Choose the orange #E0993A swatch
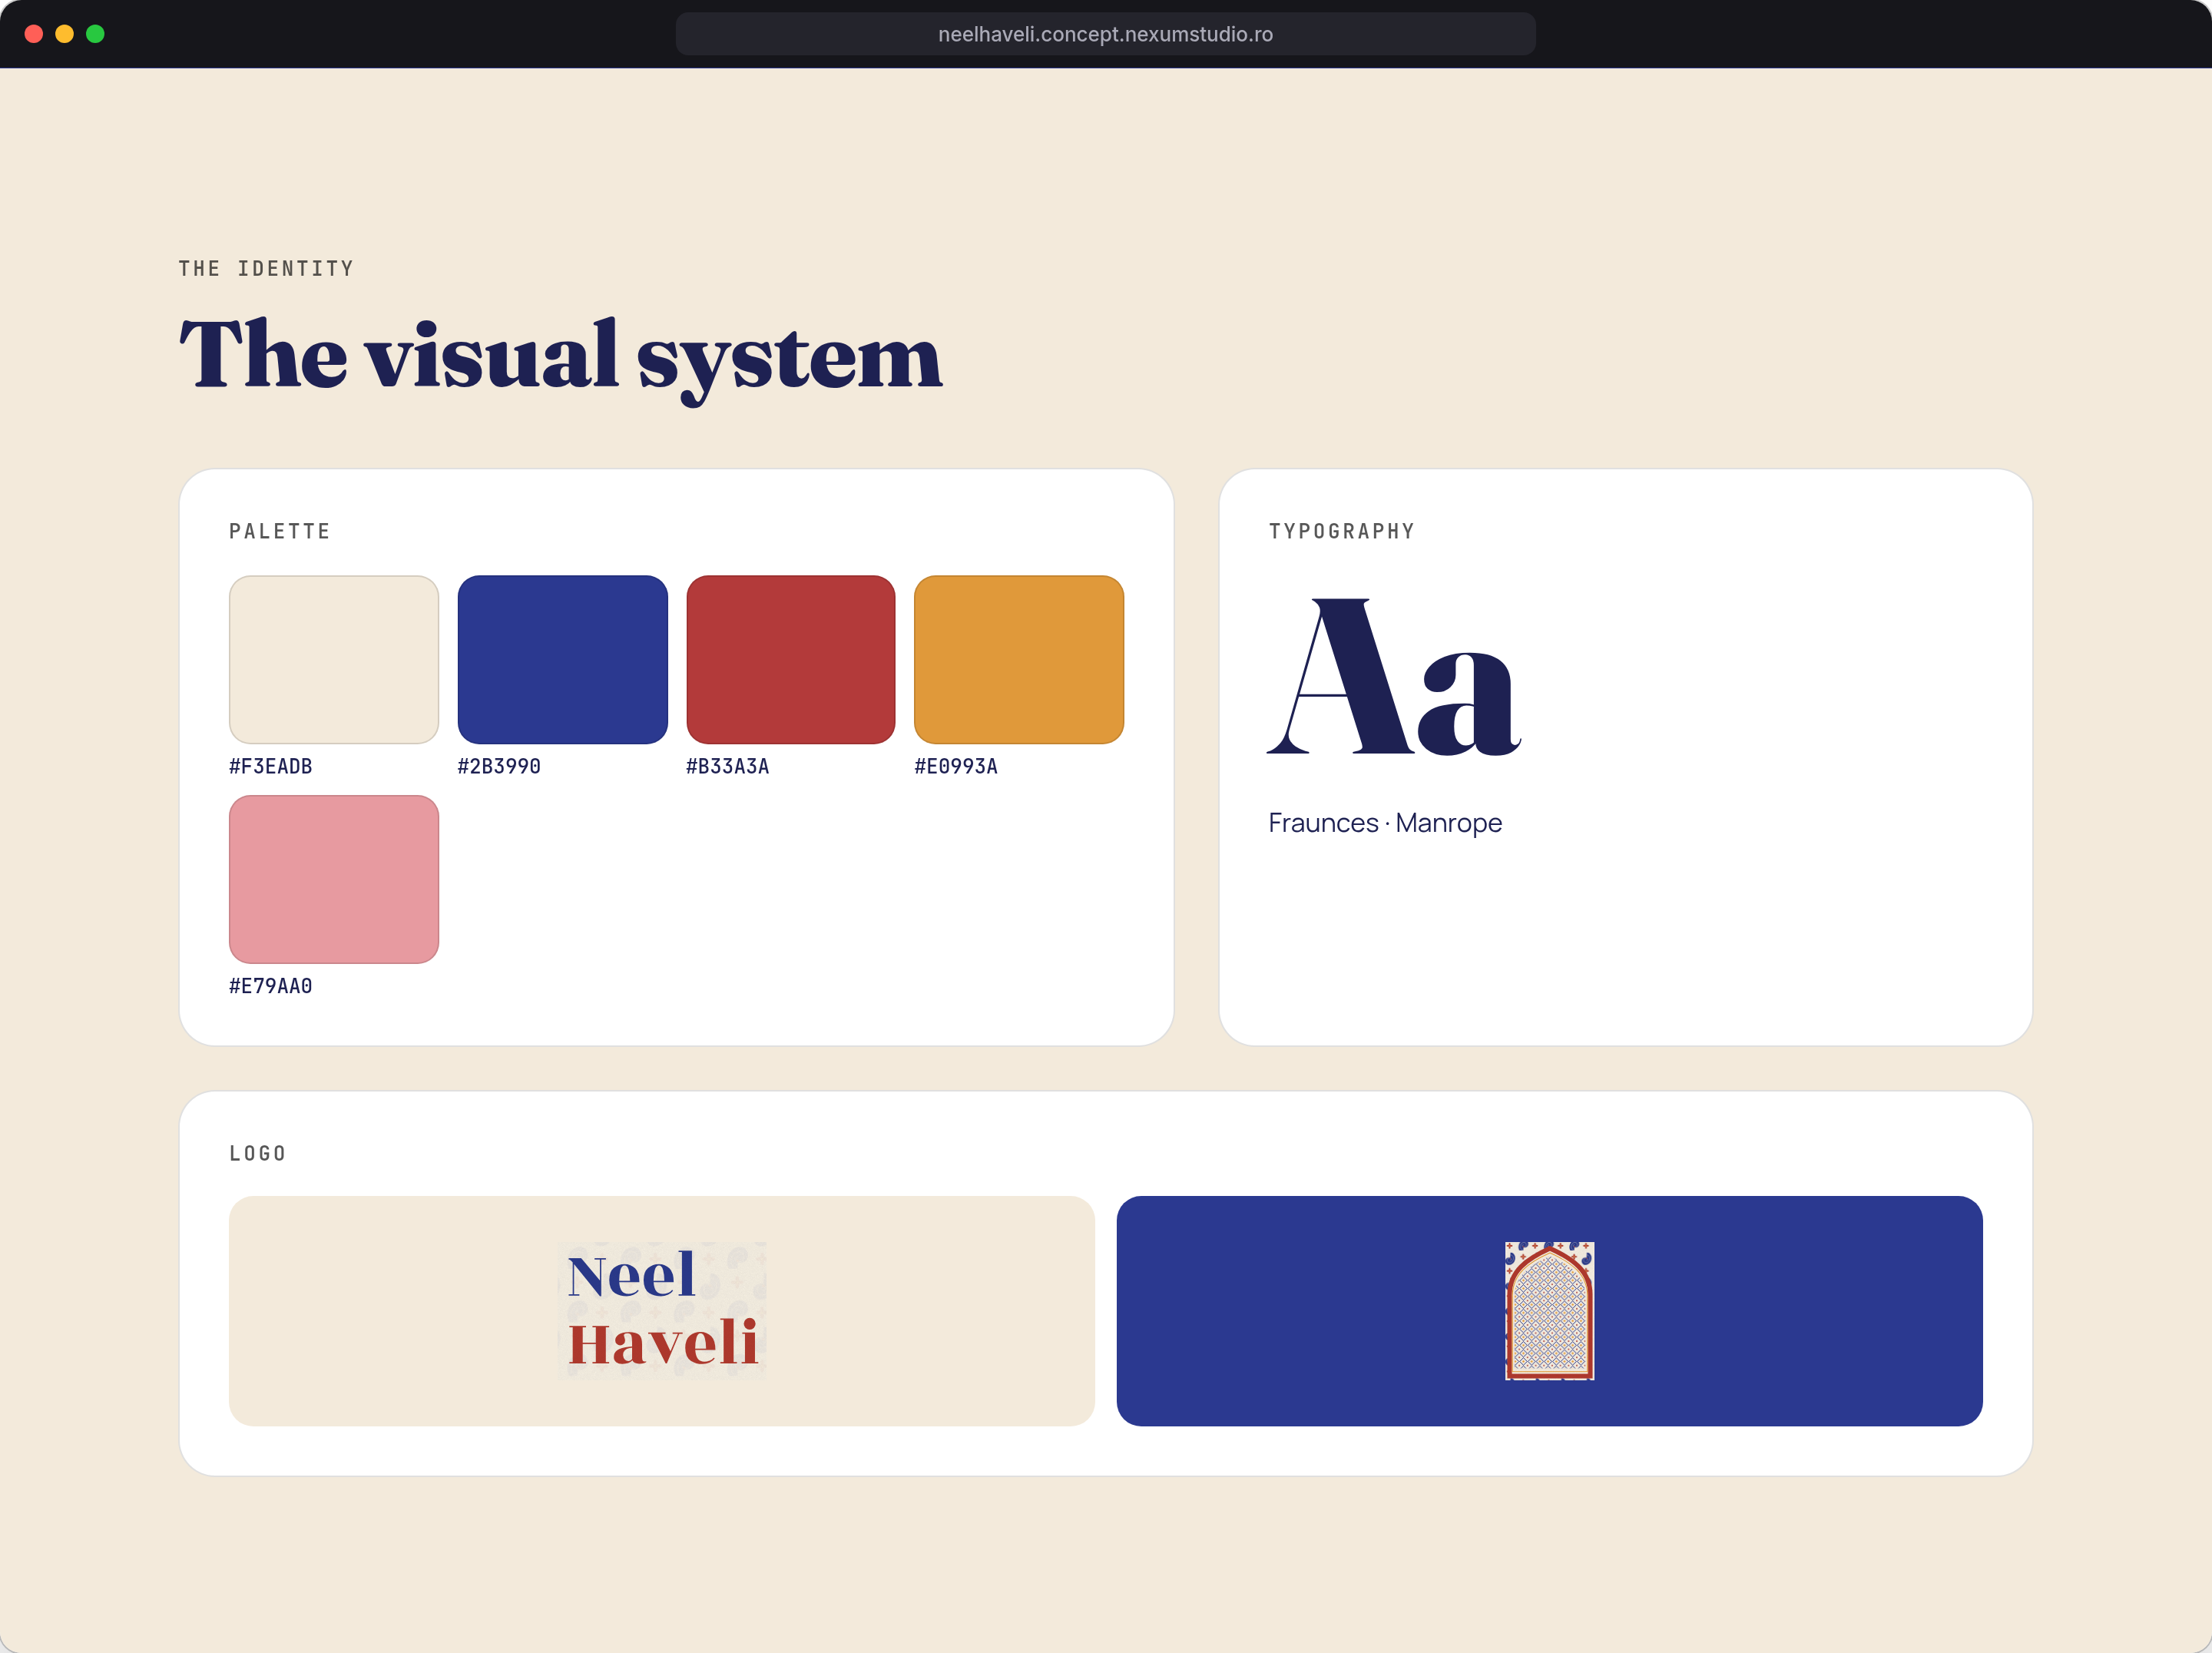 [1019, 659]
